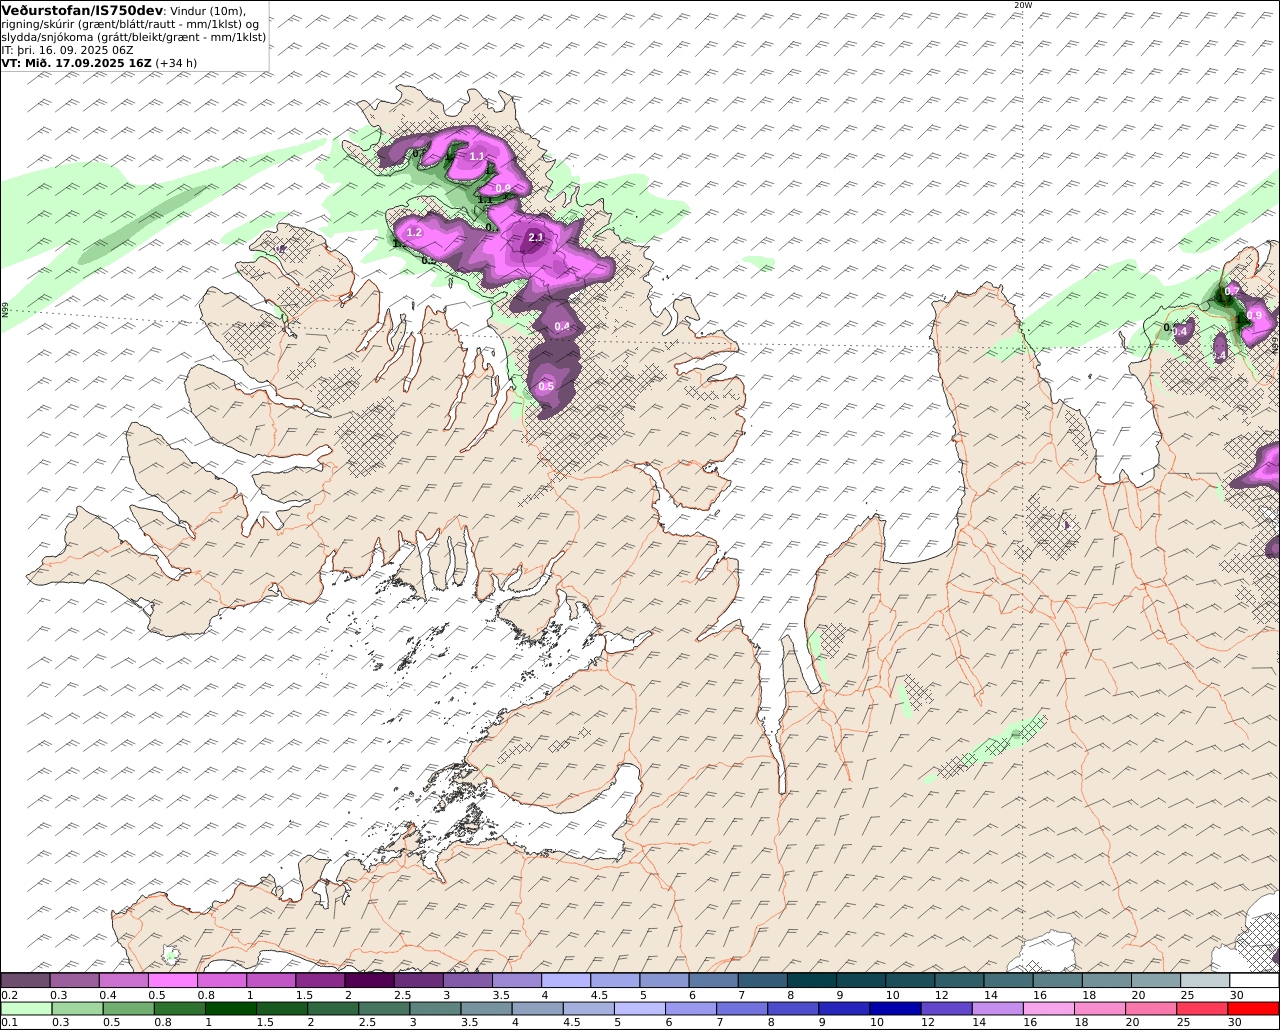Pick the light lavender upper legend swatch at 4
This screenshot has height=1030, width=1280.
566,981
